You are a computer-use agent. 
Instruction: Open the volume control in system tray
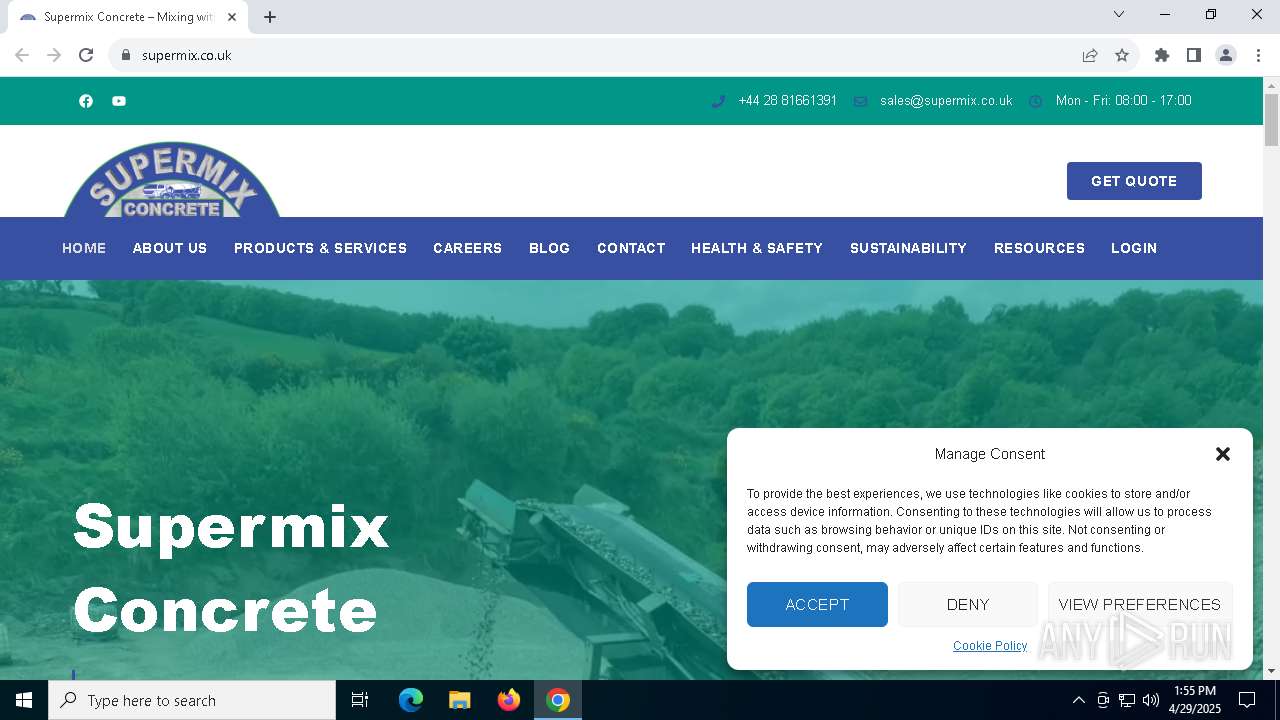click(x=1151, y=700)
